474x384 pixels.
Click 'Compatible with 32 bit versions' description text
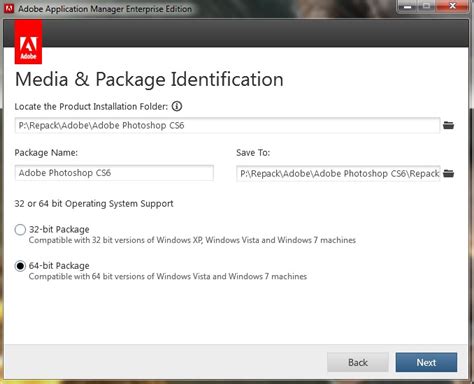pyautogui.click(x=192, y=240)
